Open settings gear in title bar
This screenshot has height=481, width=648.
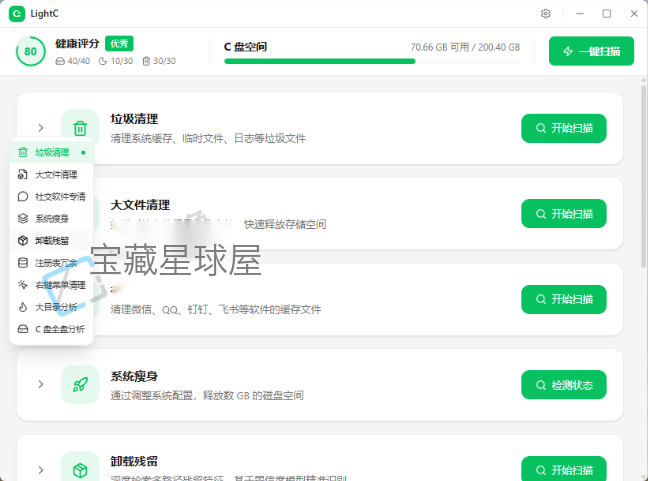click(x=546, y=14)
